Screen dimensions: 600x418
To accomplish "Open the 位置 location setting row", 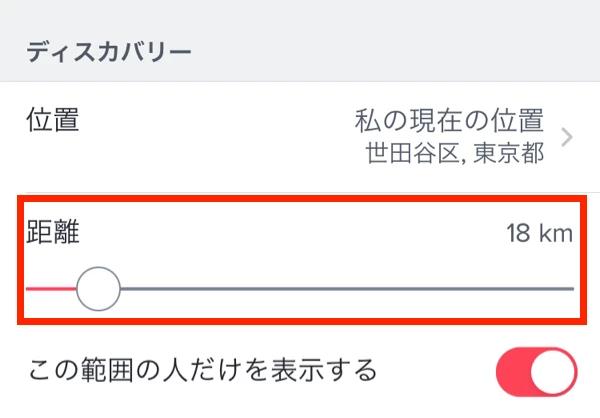I will click(300, 137).
